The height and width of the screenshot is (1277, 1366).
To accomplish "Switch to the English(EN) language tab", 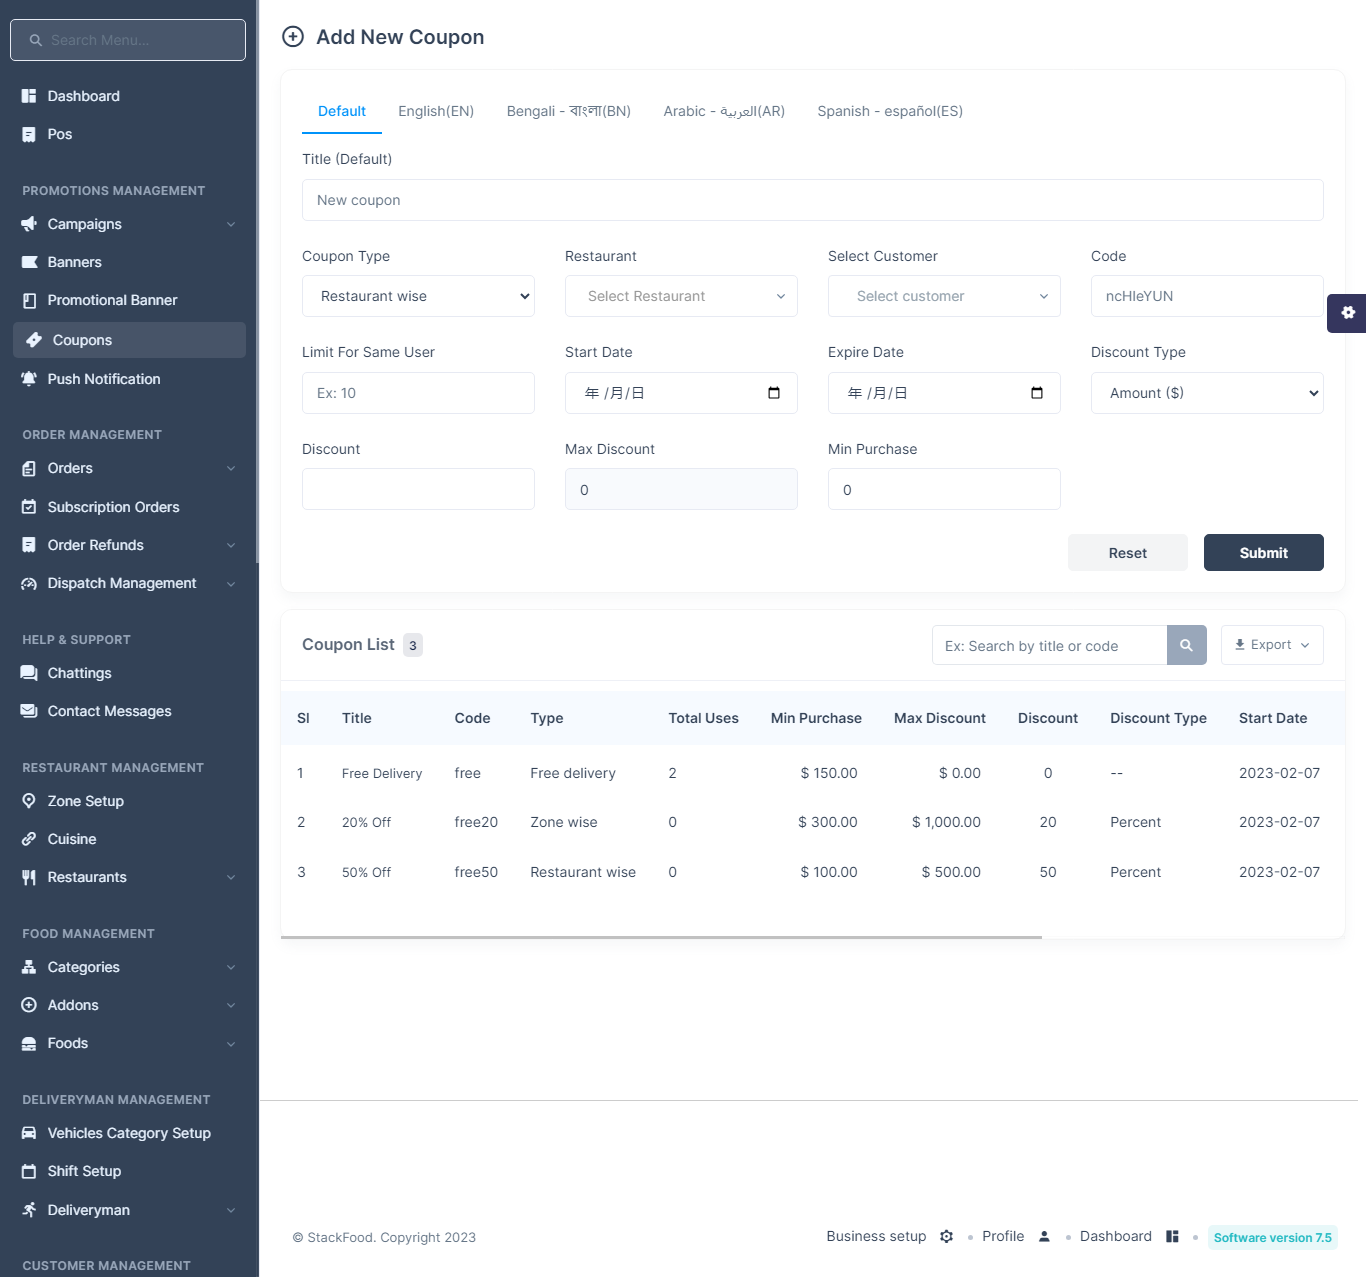I will pyautogui.click(x=436, y=111).
